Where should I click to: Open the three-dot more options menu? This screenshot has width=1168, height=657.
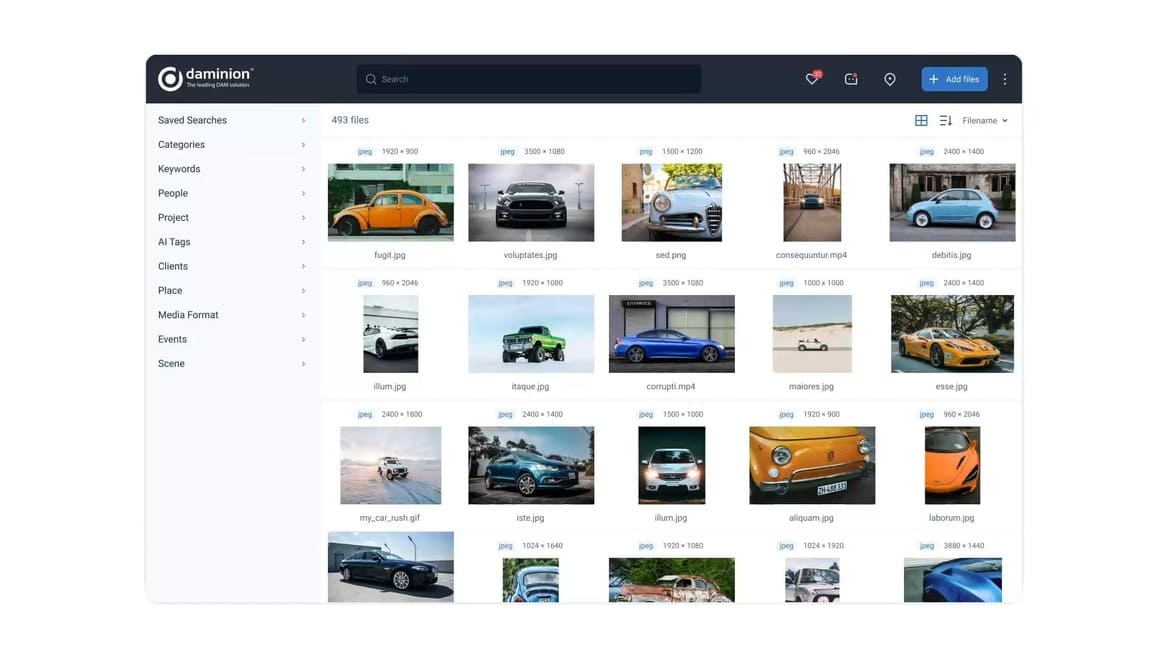point(1005,79)
